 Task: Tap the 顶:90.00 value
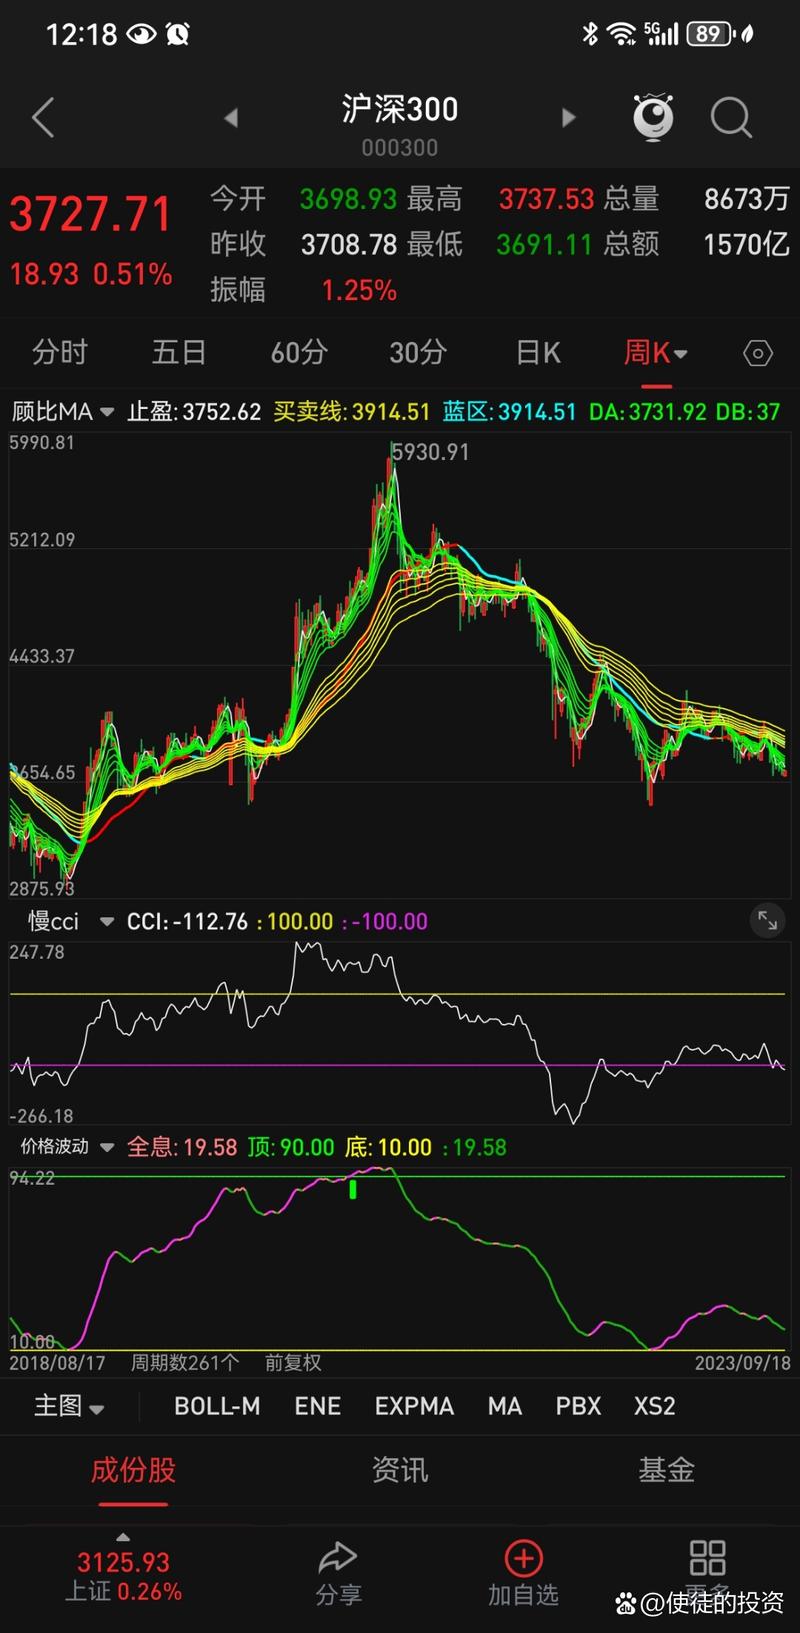point(291,1147)
